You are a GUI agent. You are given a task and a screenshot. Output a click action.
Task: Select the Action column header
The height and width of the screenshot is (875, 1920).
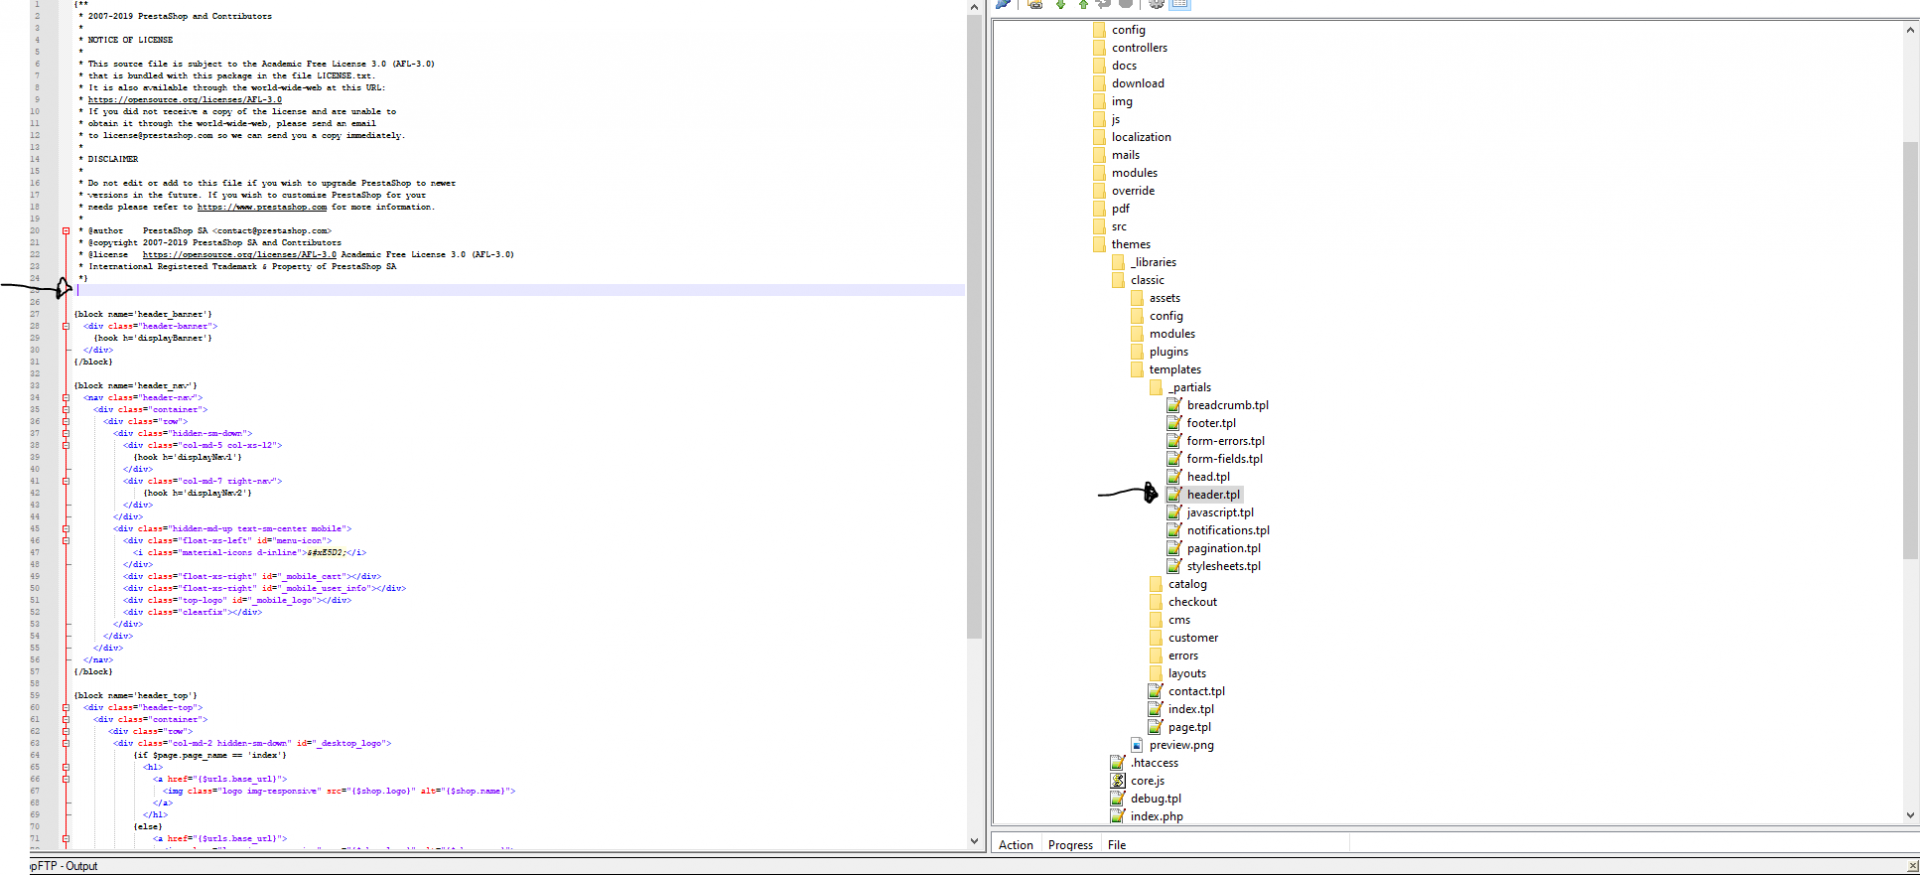coord(1016,845)
